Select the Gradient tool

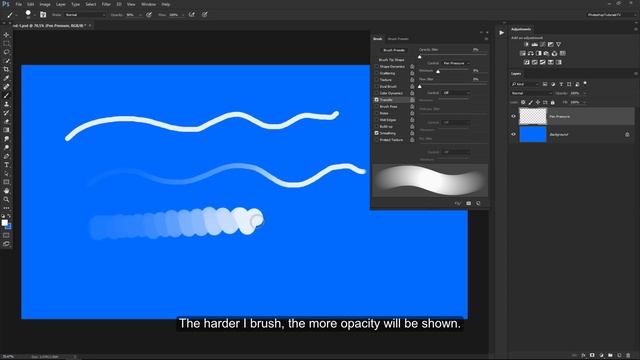coord(6,130)
